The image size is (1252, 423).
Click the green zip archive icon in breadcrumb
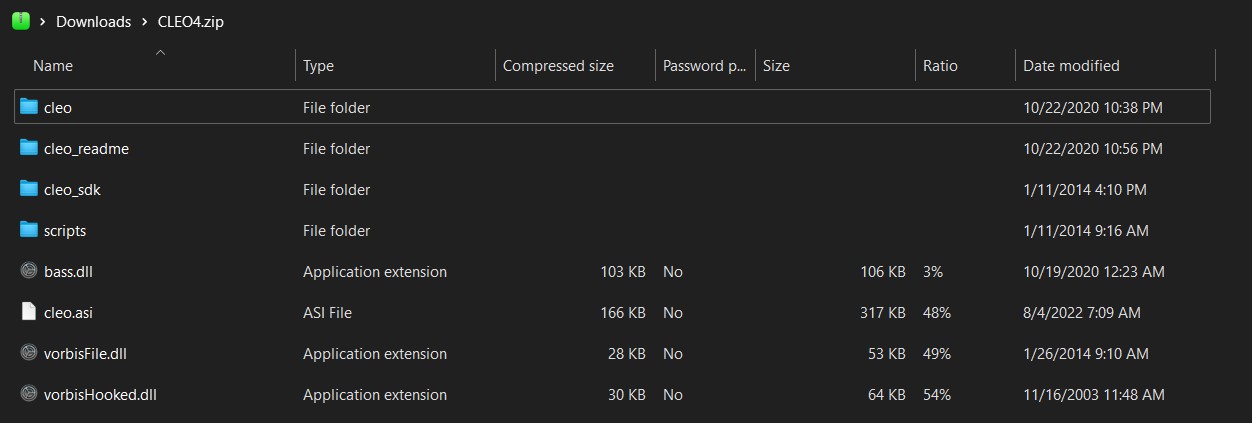click(20, 21)
